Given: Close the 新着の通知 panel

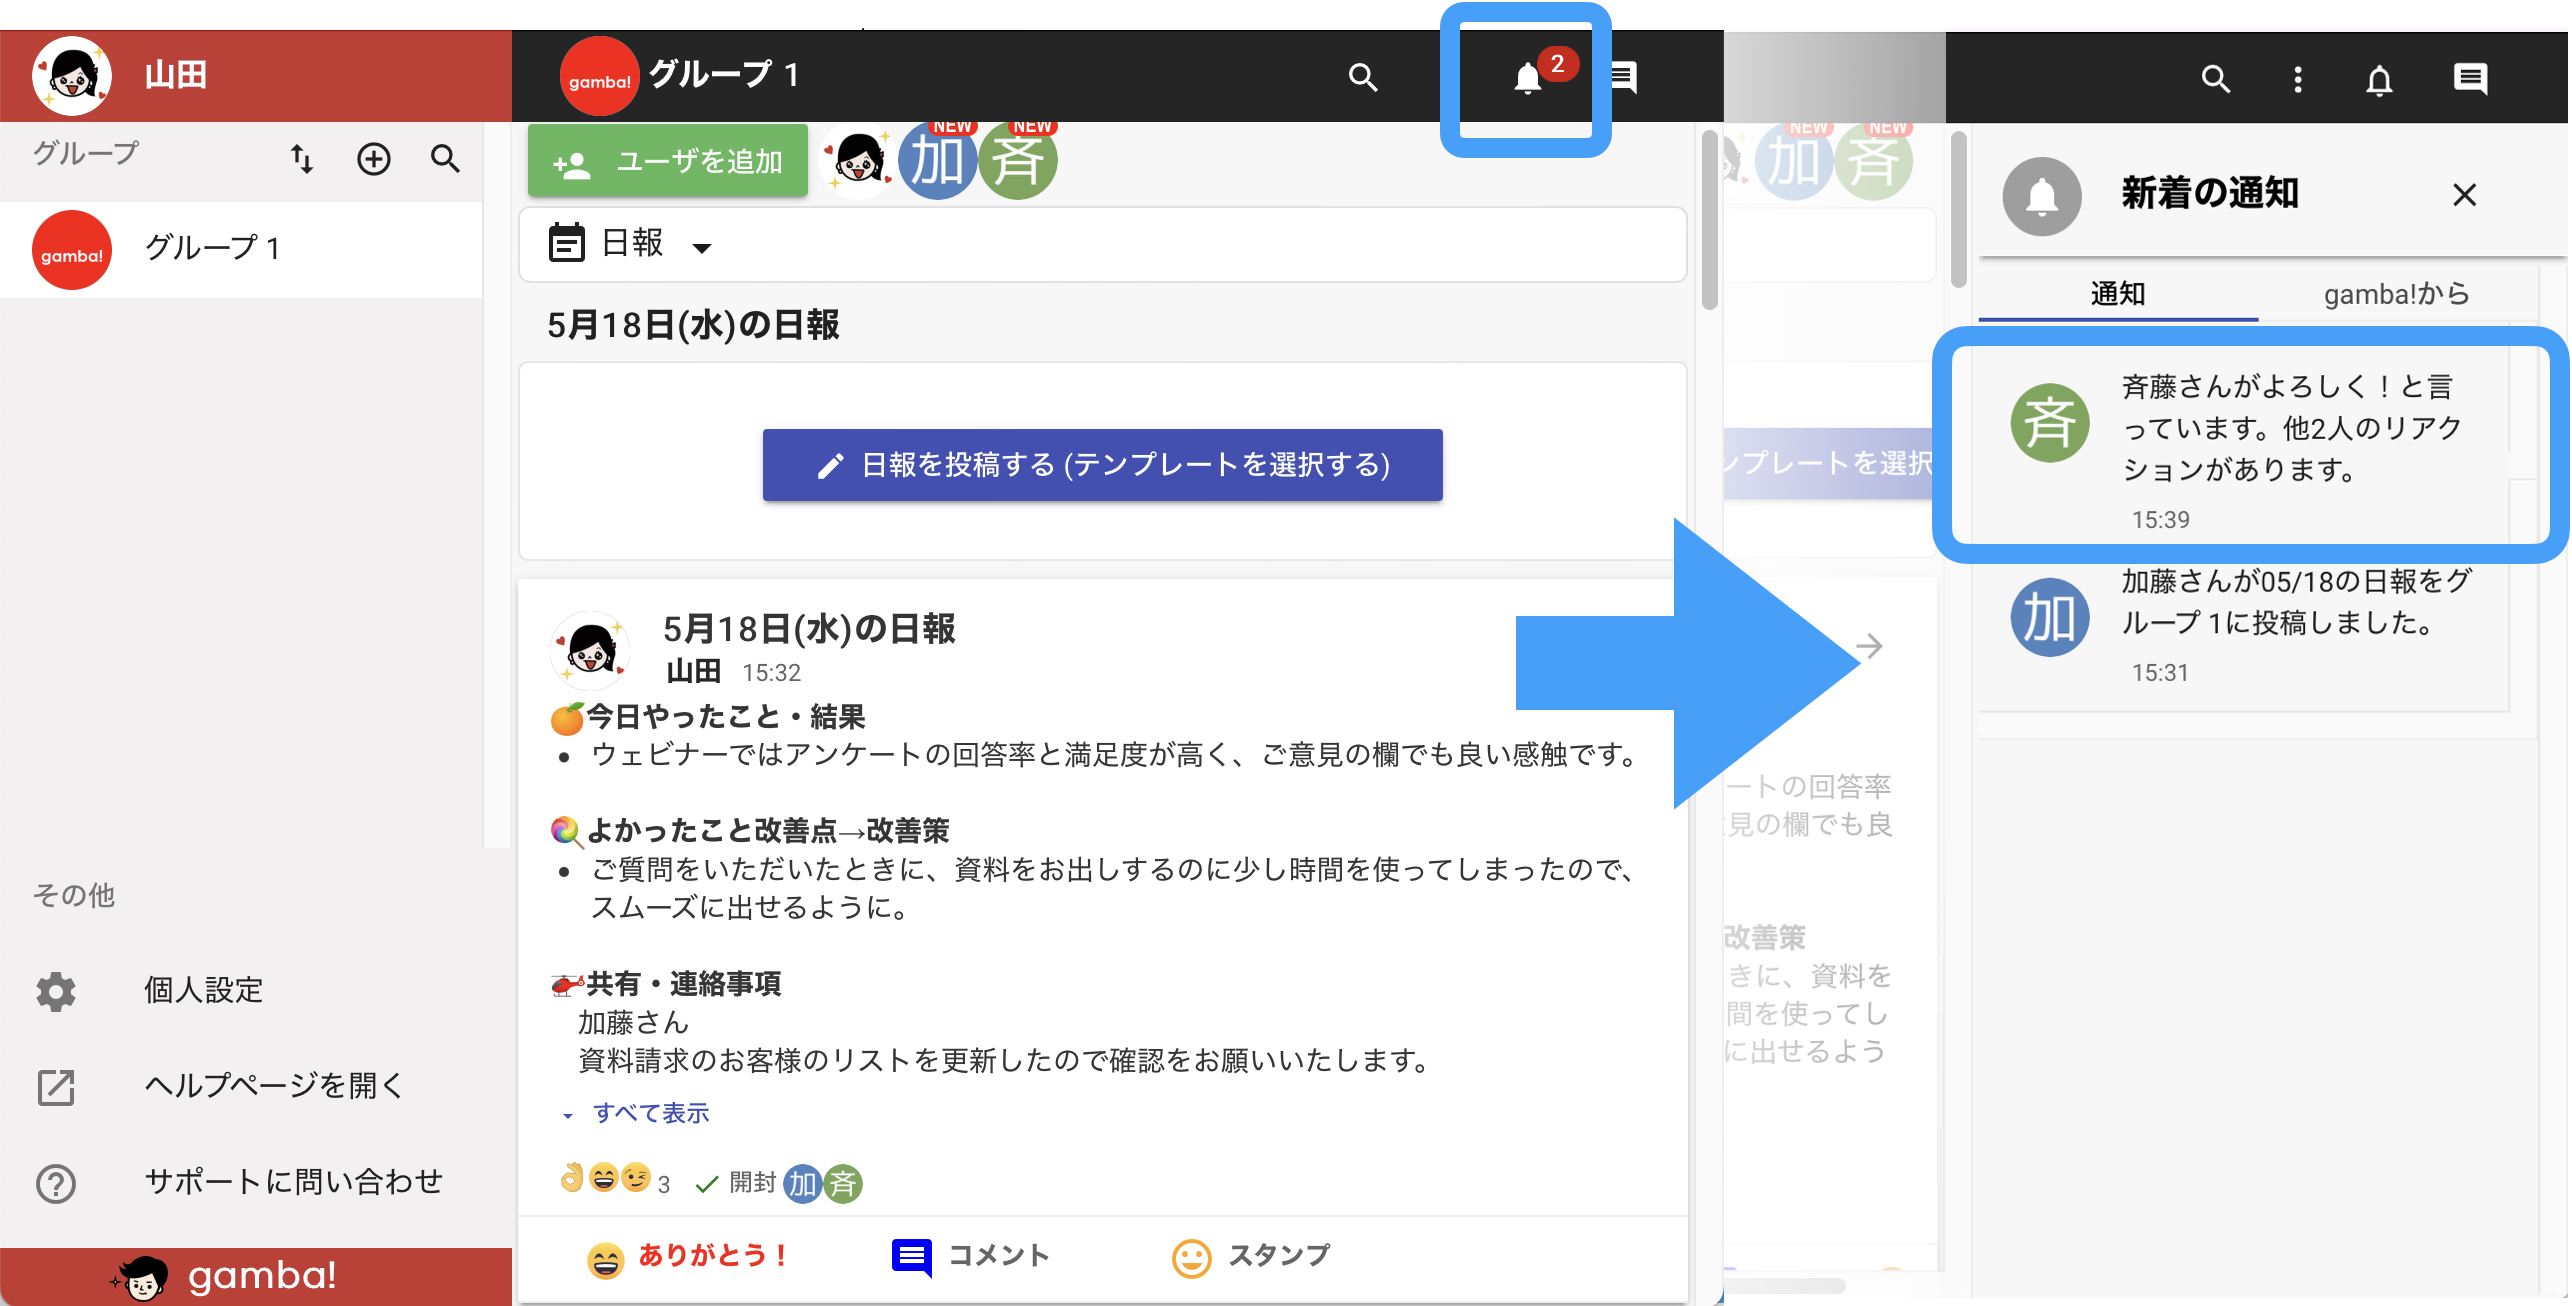Looking at the screenshot, I should [x=2465, y=195].
